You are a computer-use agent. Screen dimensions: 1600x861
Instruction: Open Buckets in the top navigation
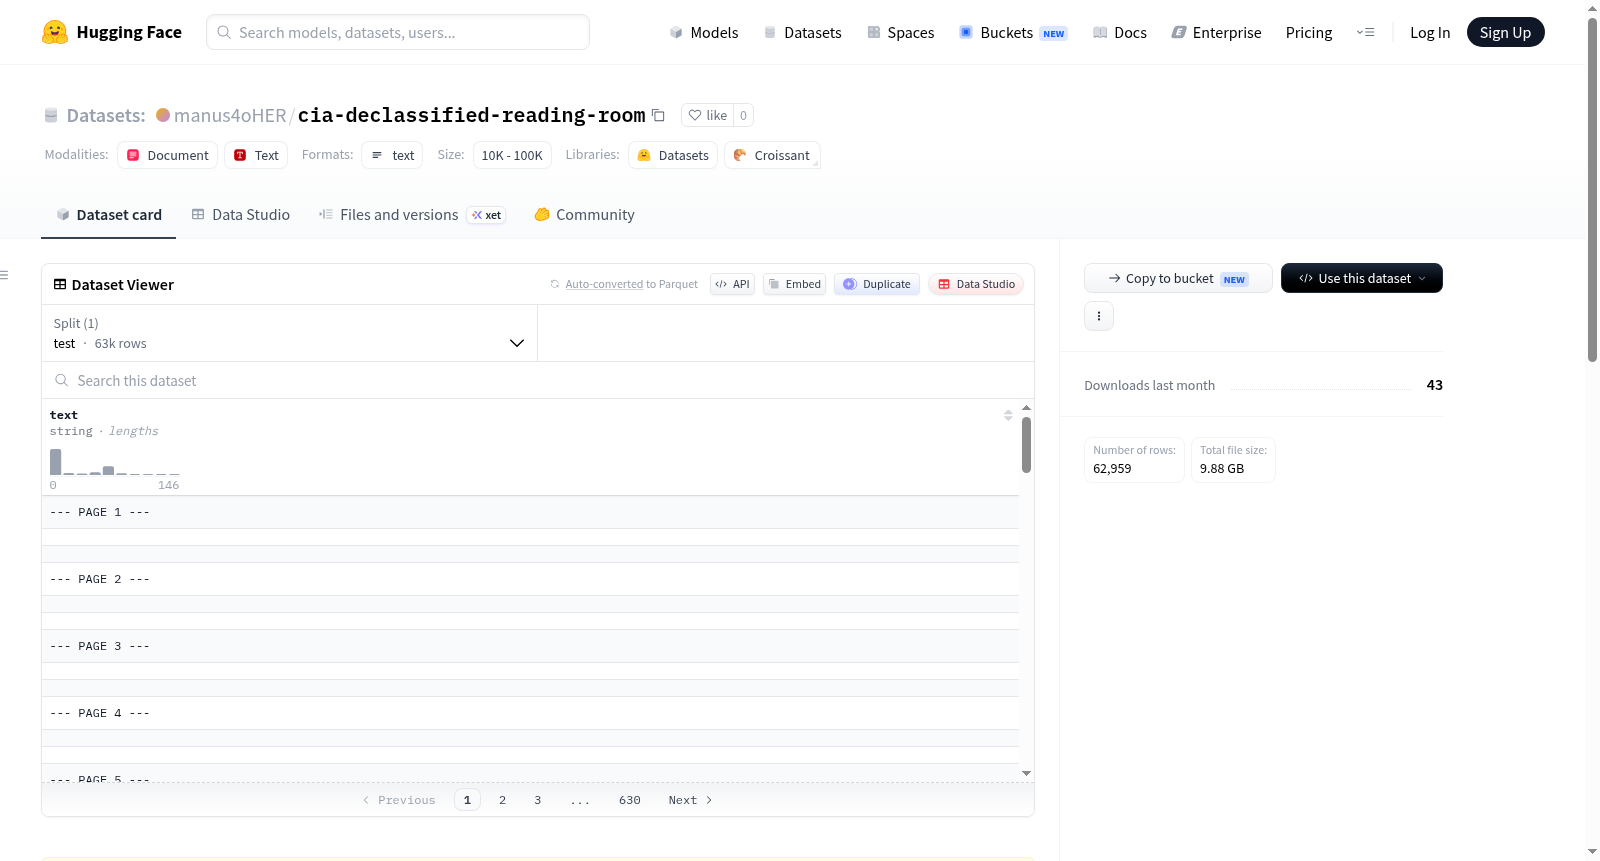(x=1013, y=32)
